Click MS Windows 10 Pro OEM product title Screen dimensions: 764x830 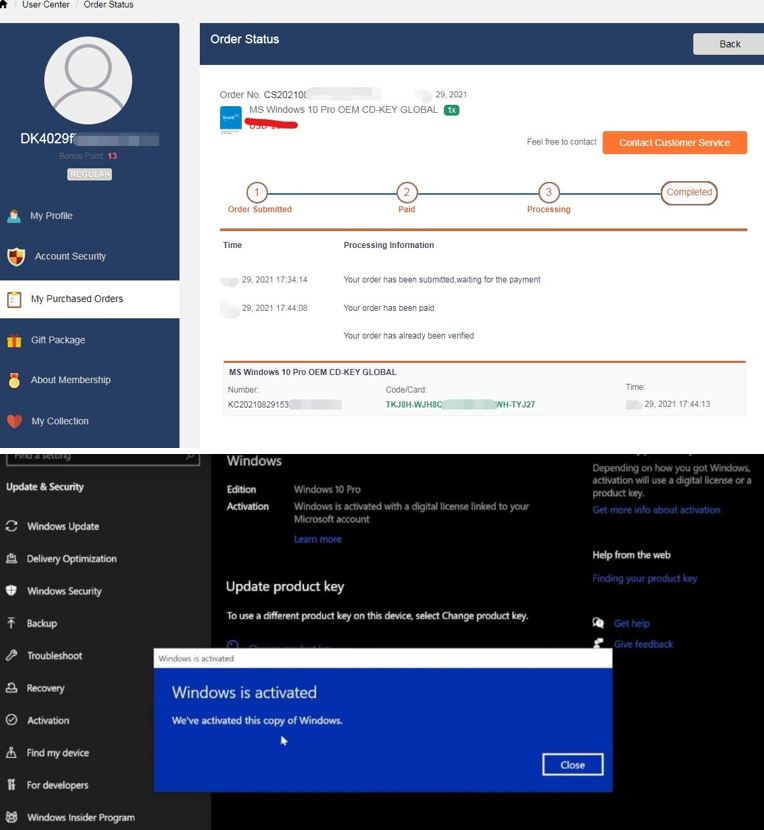[x=343, y=110]
